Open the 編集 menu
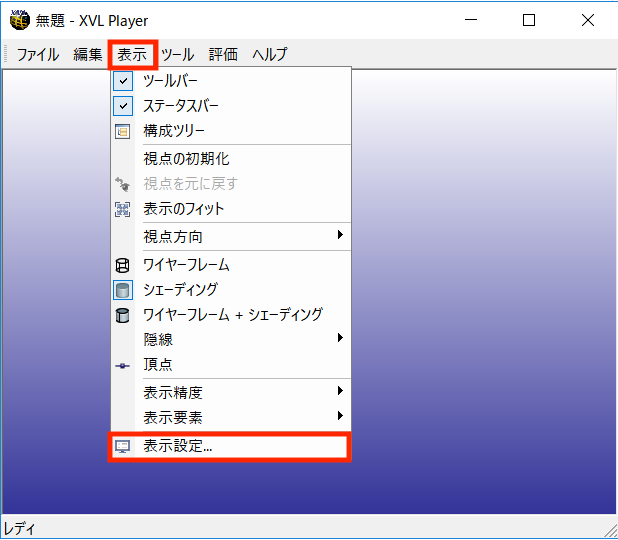The width and height of the screenshot is (618, 540). coord(87,54)
